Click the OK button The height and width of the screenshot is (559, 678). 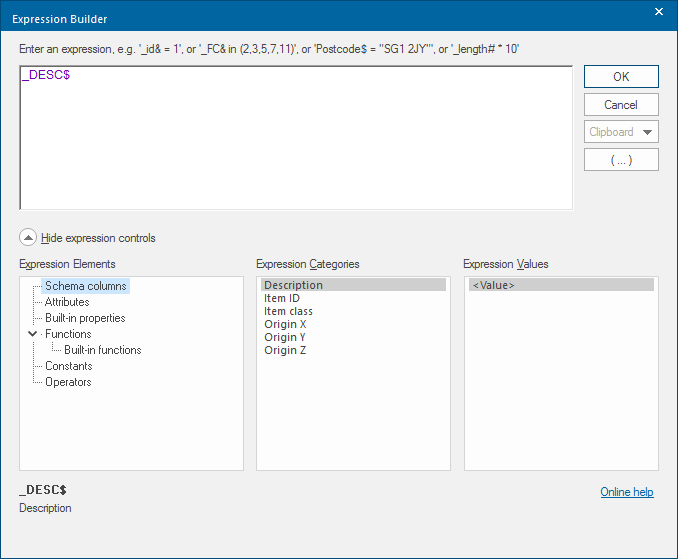(621, 77)
